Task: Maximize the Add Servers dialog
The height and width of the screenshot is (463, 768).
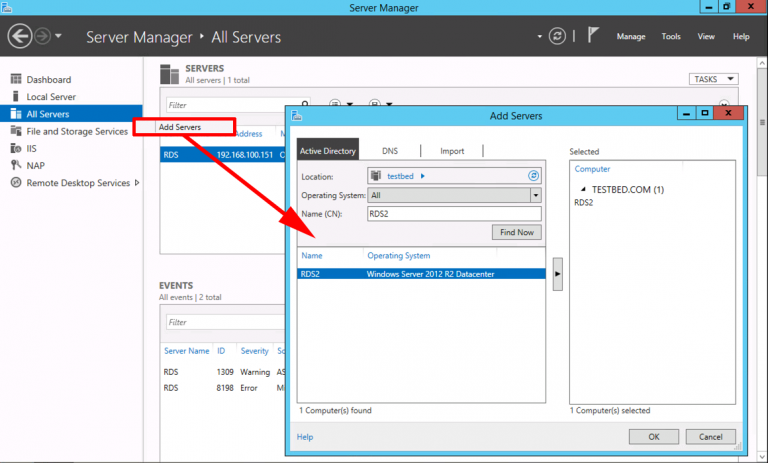Action: click(x=704, y=113)
